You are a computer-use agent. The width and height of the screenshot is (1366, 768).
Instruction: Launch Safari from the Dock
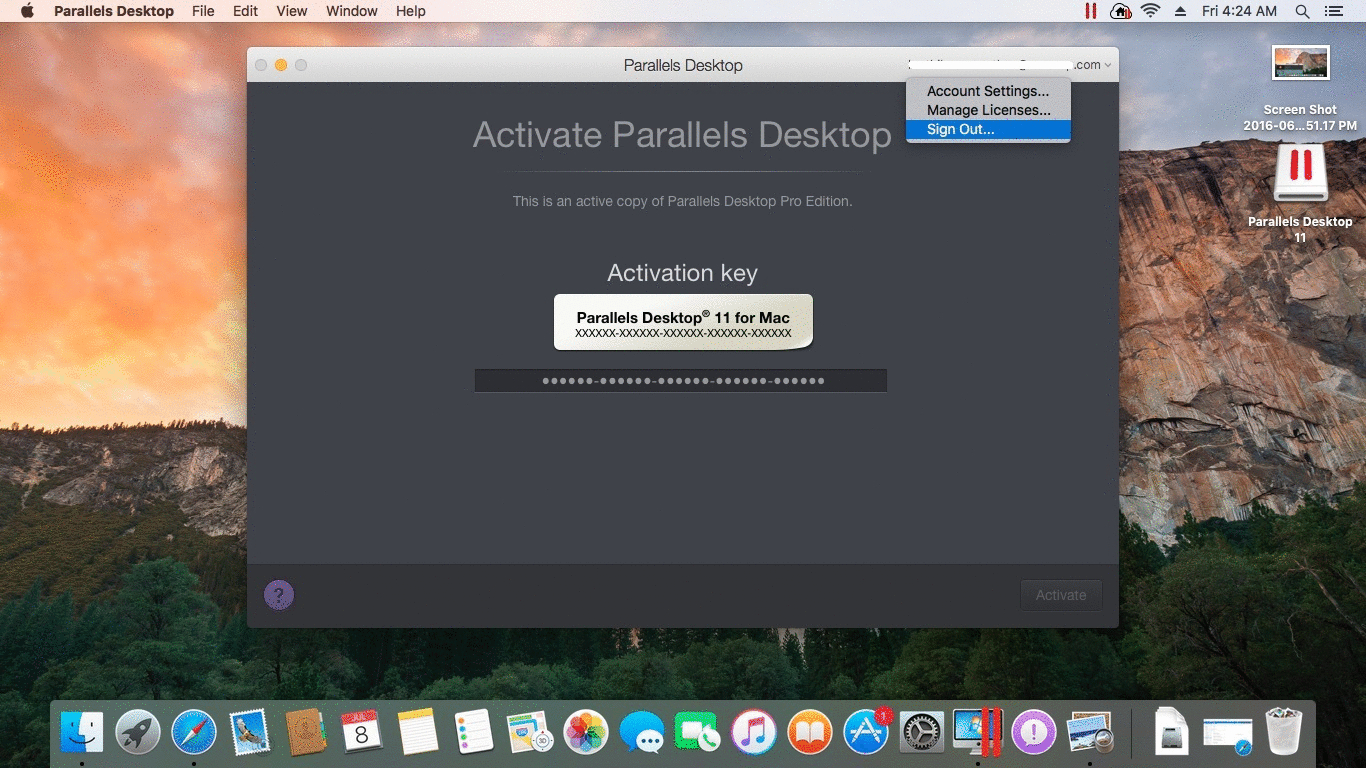click(193, 732)
